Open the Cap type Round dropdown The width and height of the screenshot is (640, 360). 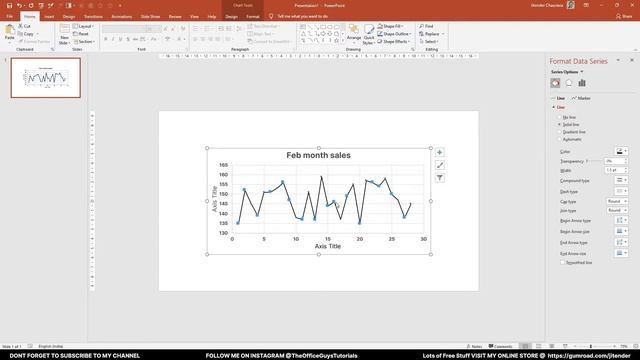(617, 202)
